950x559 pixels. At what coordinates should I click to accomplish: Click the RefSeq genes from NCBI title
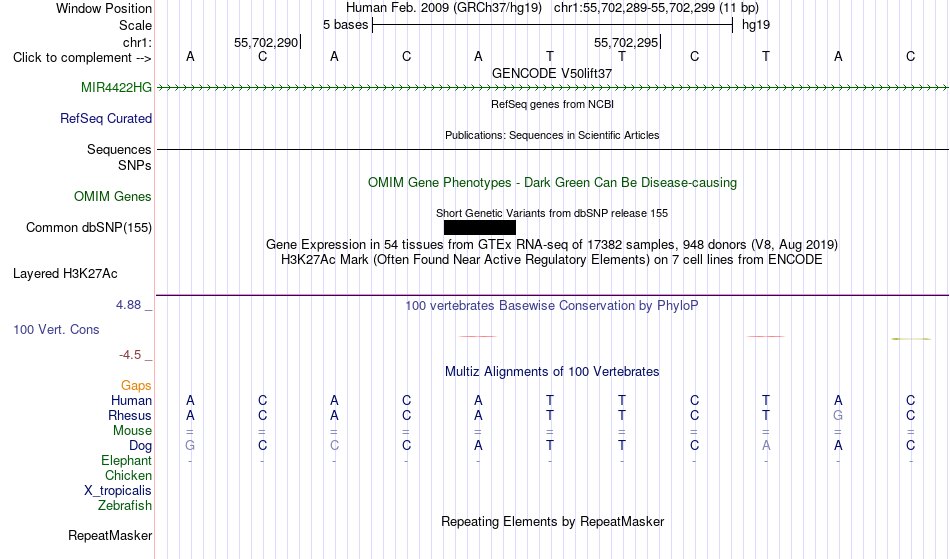(553, 105)
